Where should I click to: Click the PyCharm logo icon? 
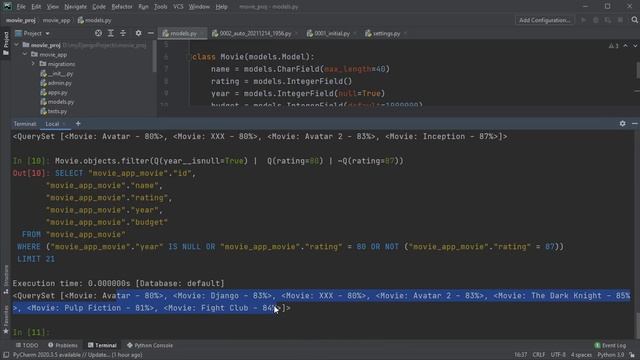pyautogui.click(x=7, y=6)
